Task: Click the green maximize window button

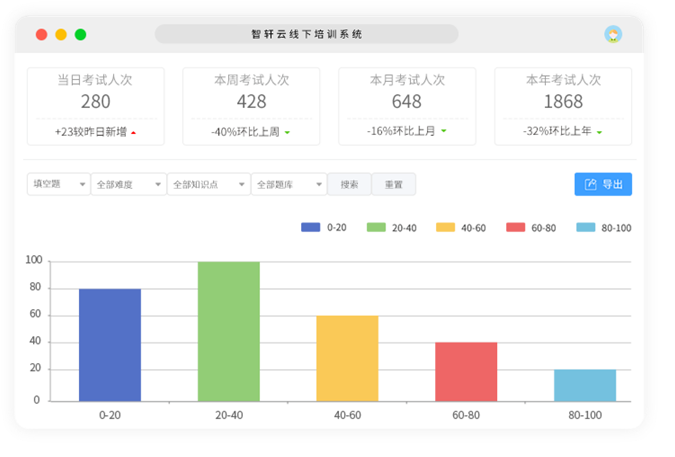Action: (x=81, y=34)
